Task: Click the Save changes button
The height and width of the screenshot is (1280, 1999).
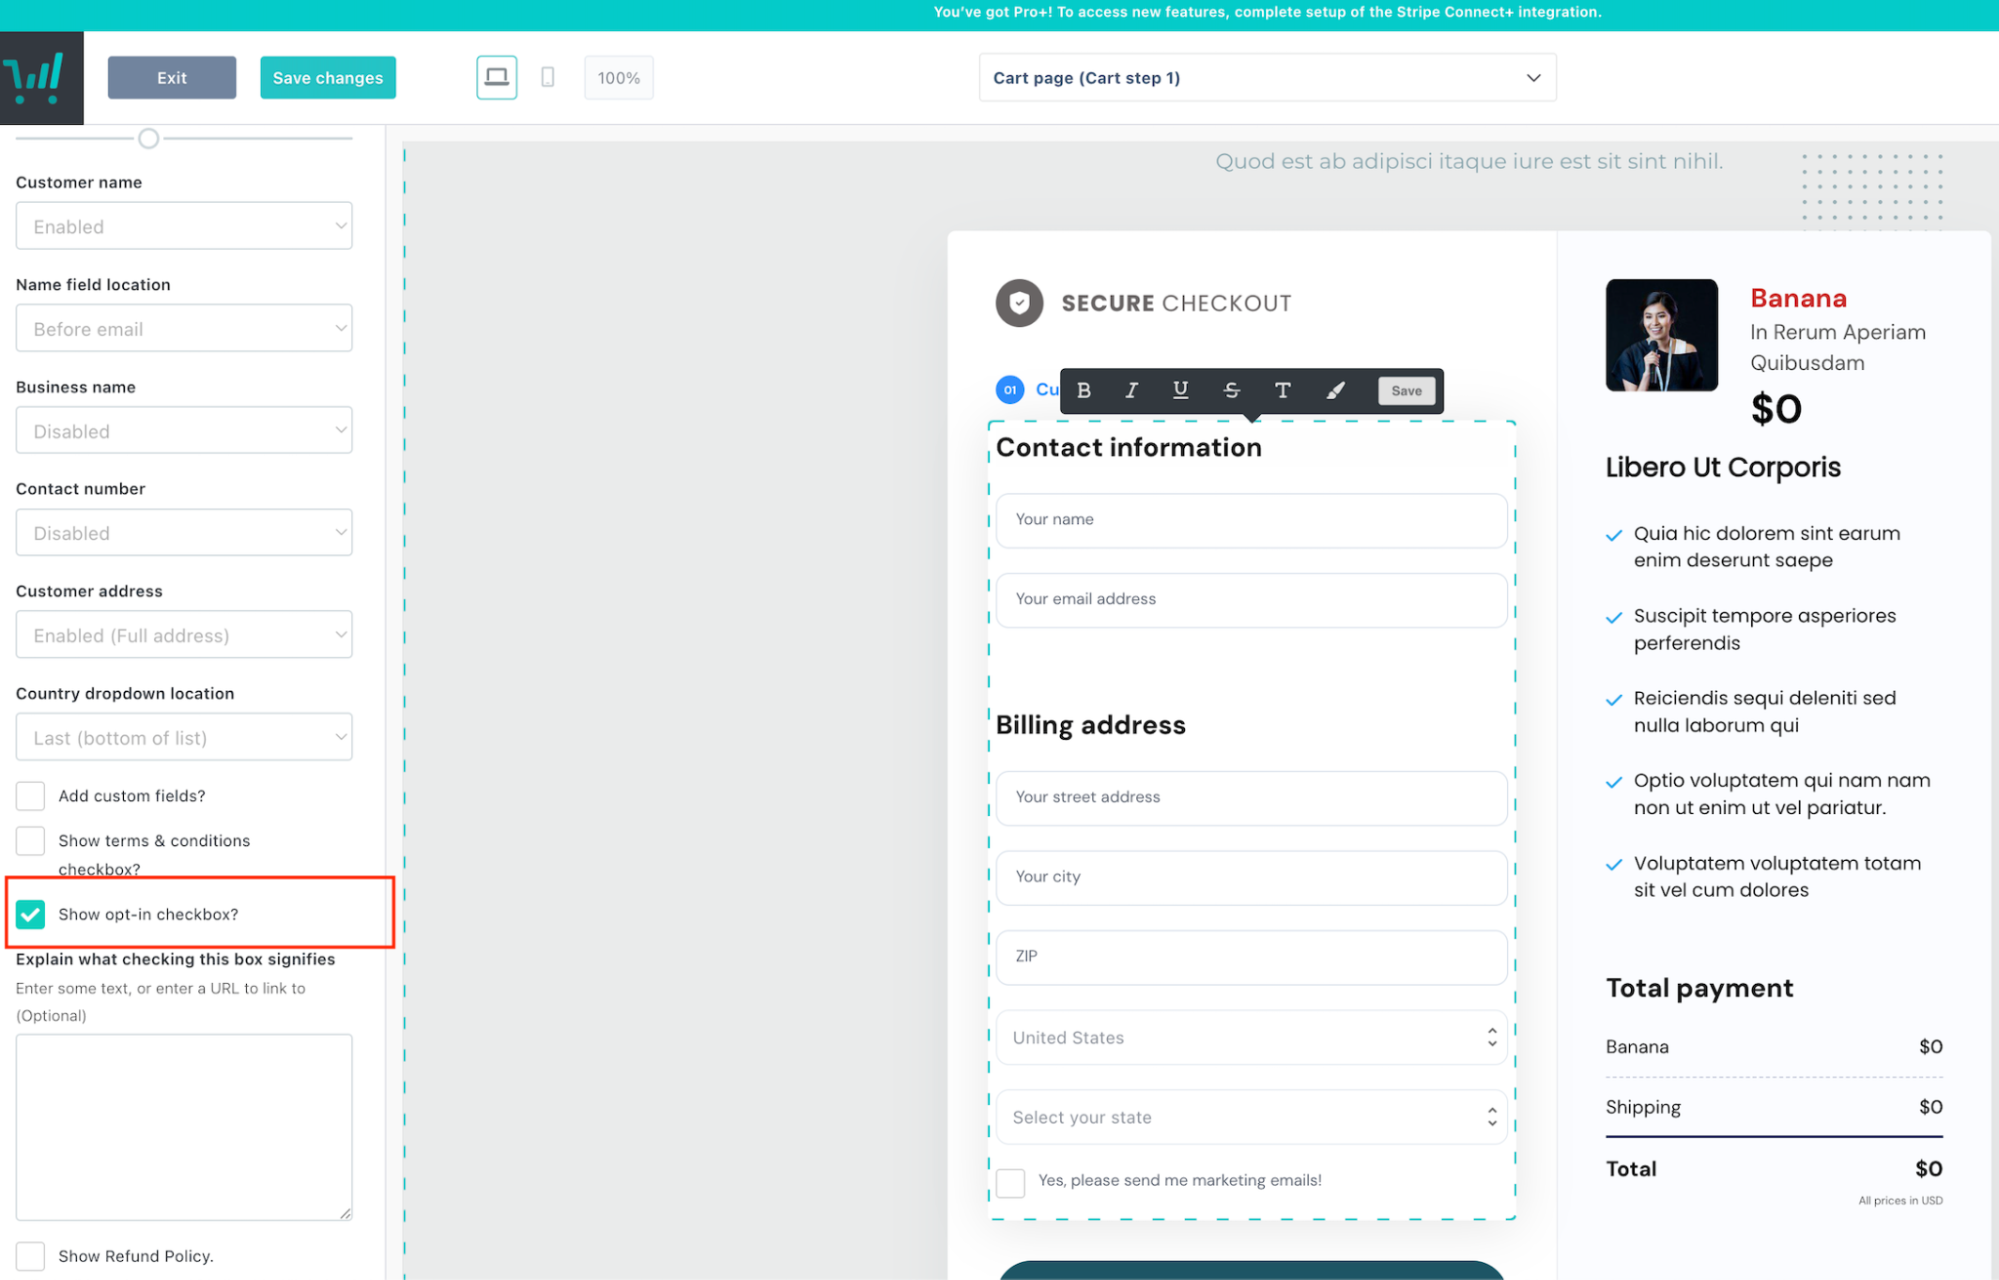Action: tap(327, 78)
